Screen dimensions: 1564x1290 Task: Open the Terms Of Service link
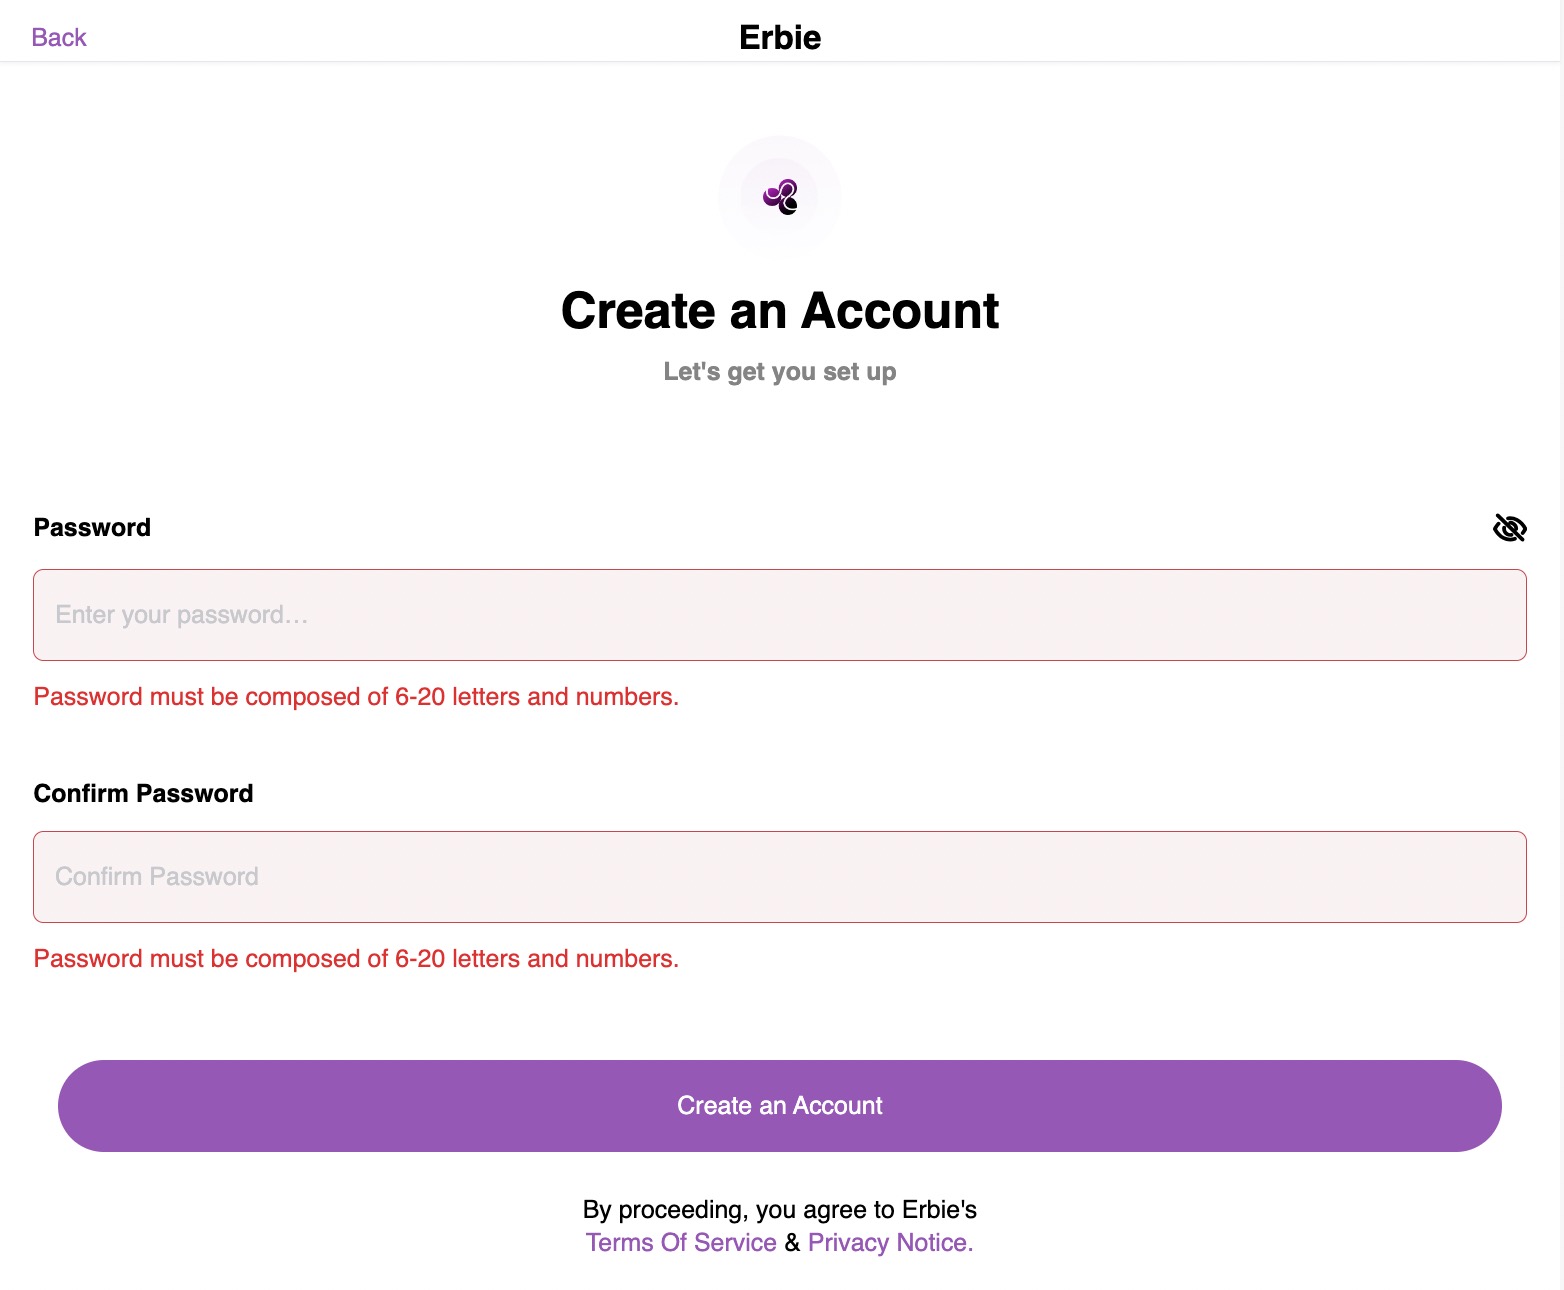pyautogui.click(x=681, y=1243)
